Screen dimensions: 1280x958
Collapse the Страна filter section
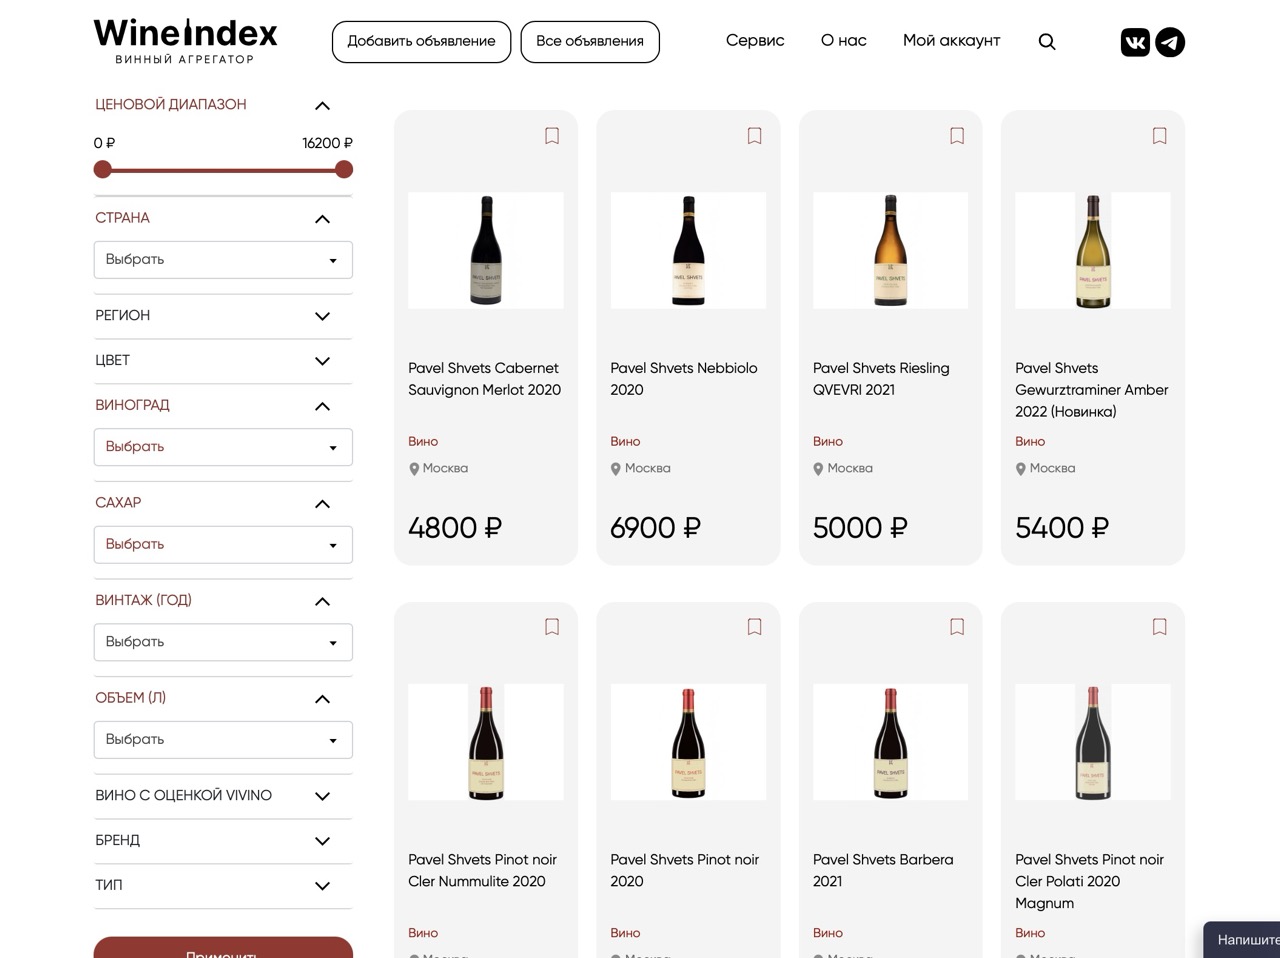(322, 219)
